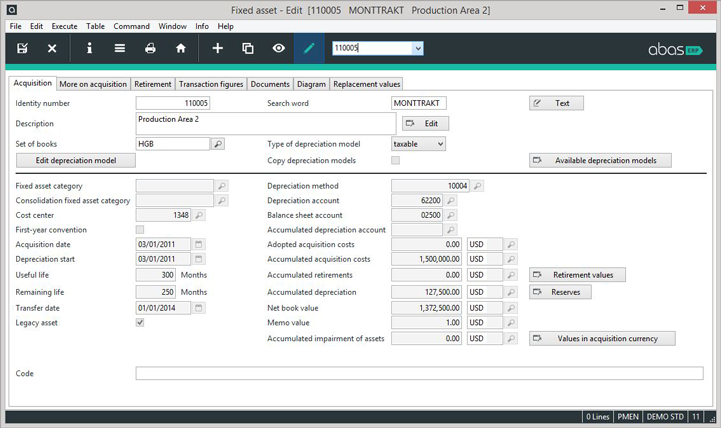Switch to the Transaction figures tab
This screenshot has width=721, height=428.
211,84
